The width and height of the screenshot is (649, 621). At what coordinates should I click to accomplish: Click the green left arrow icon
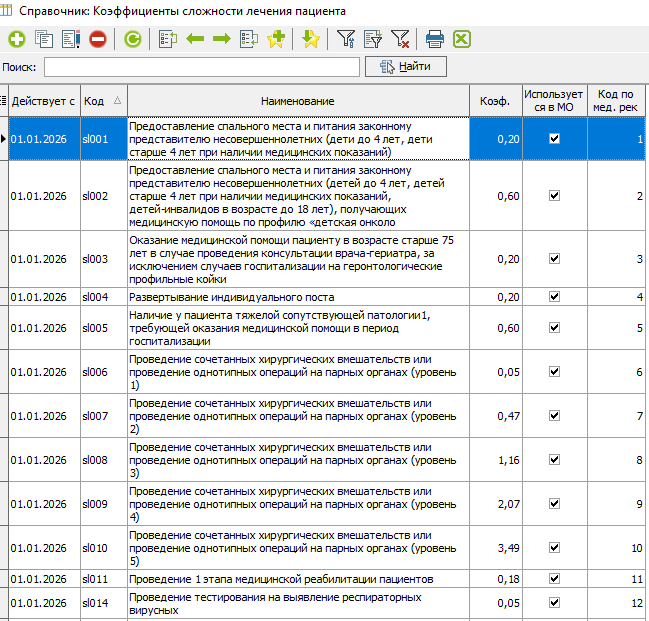point(195,40)
